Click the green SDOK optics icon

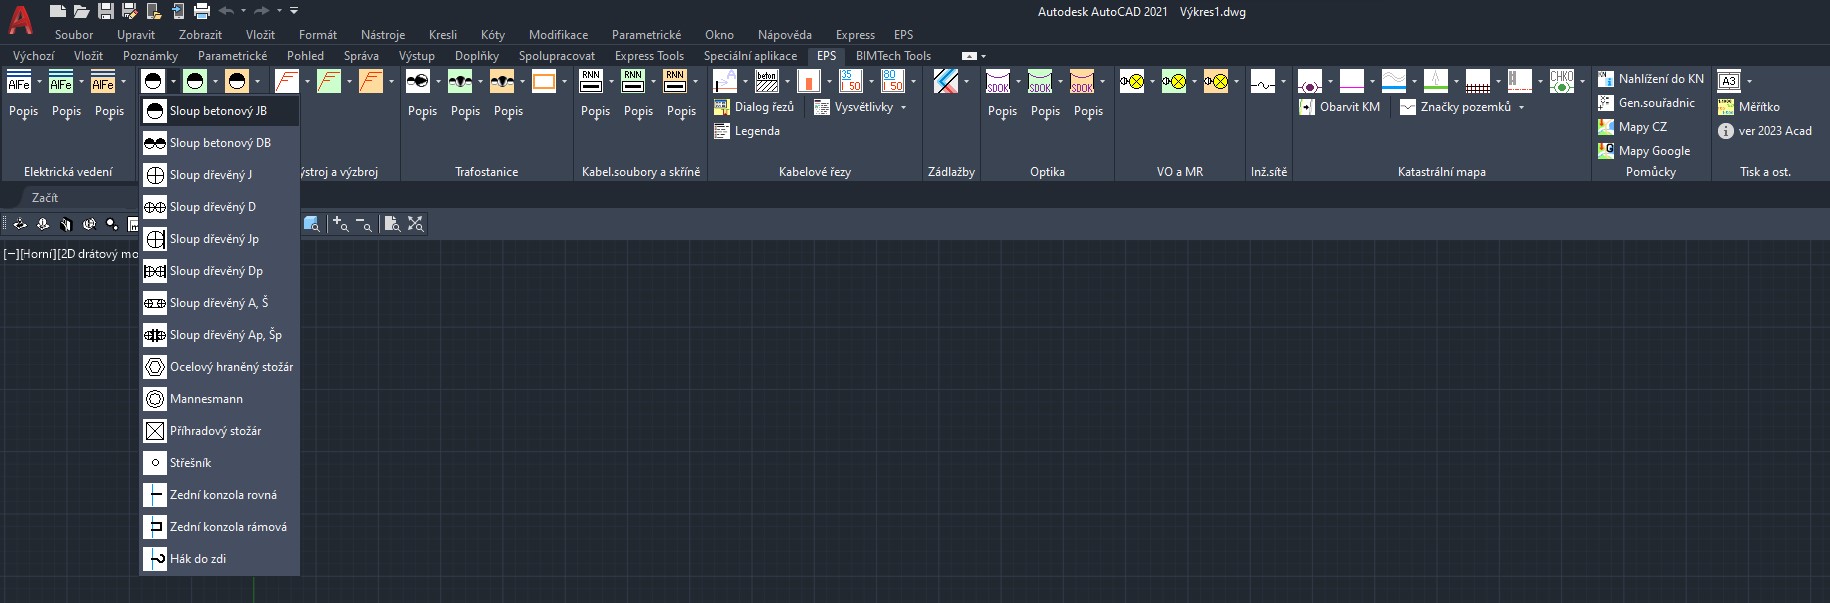pyautogui.click(x=1040, y=81)
